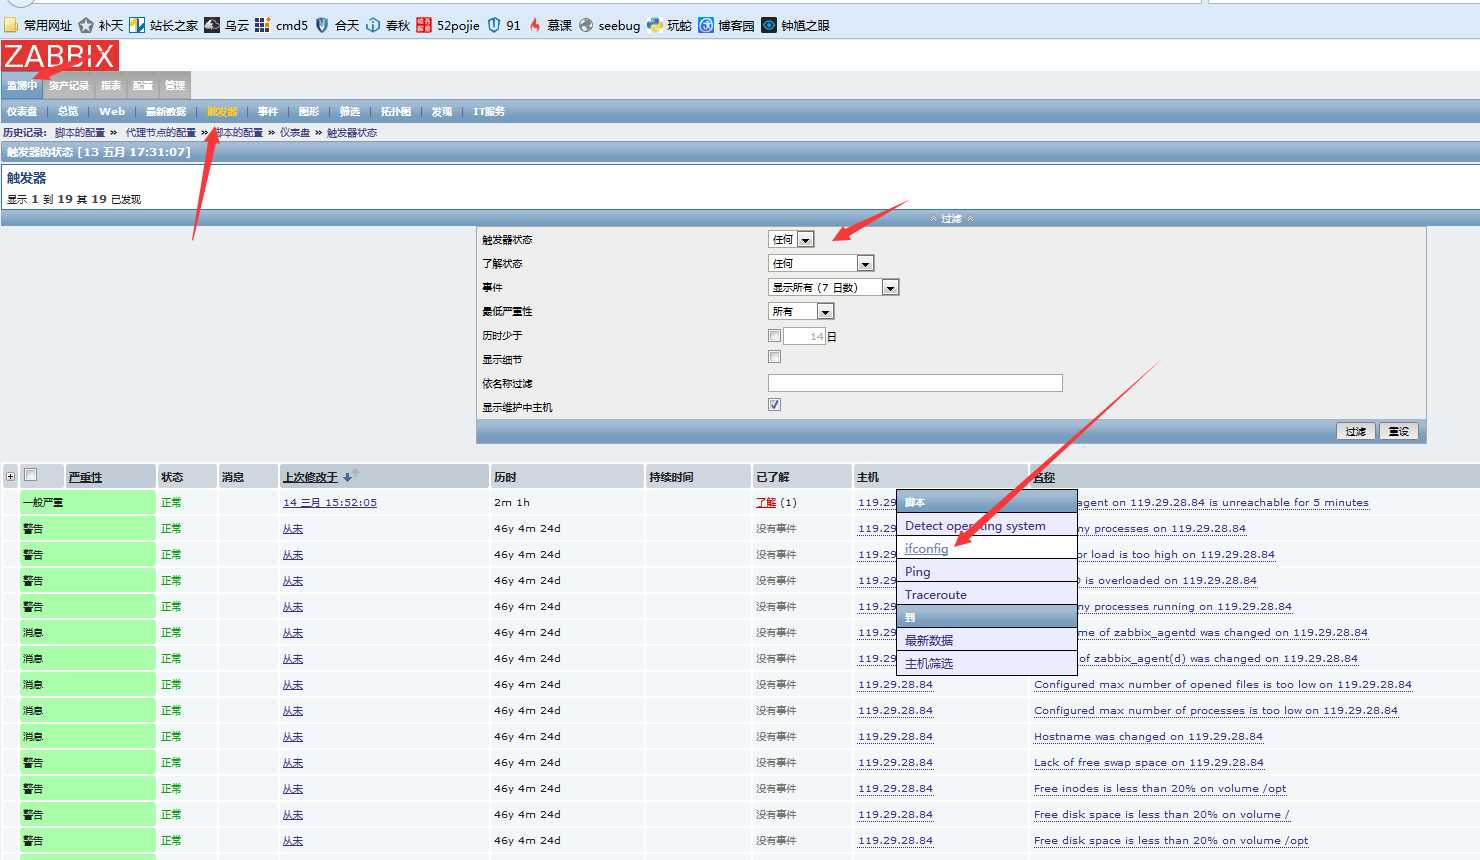1480x860 pixels.
Task: Open the Web submenu item
Action: coord(112,111)
